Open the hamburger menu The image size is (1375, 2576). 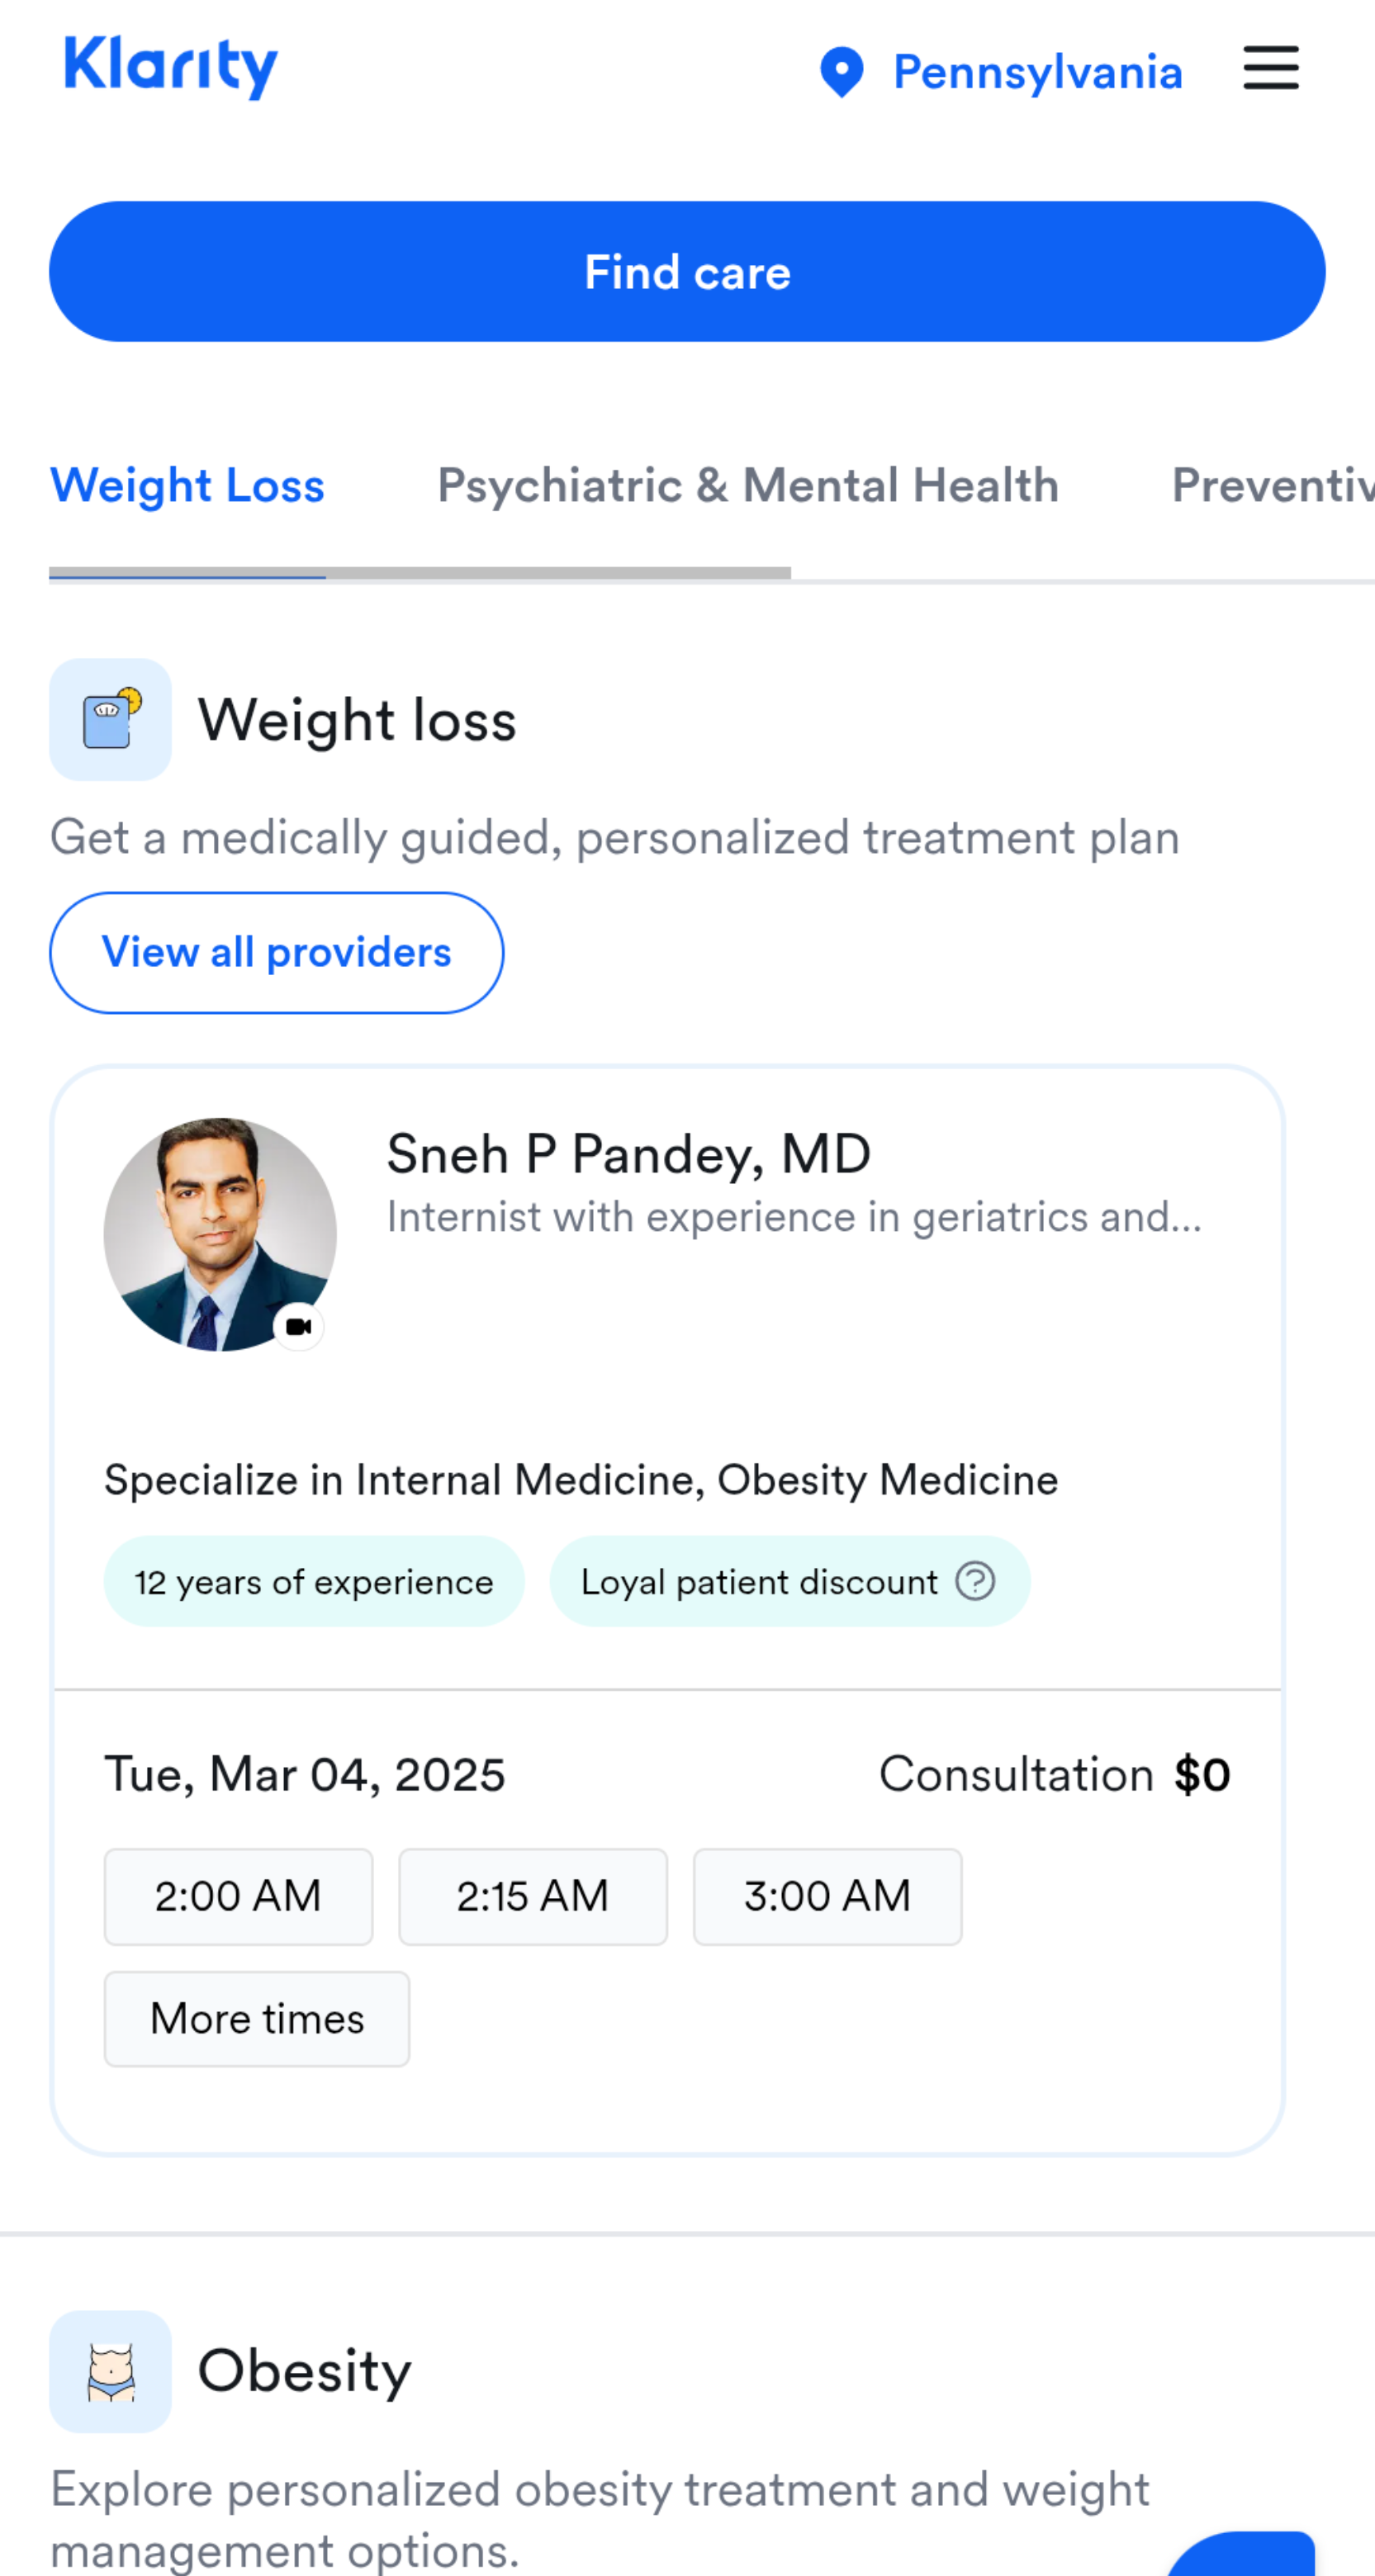pyautogui.click(x=1270, y=68)
